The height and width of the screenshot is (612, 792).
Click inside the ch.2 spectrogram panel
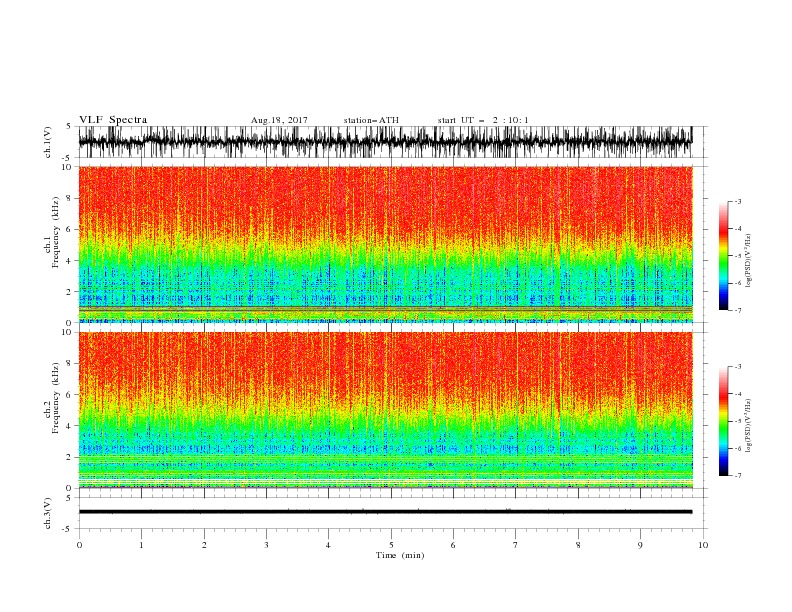[x=385, y=410]
